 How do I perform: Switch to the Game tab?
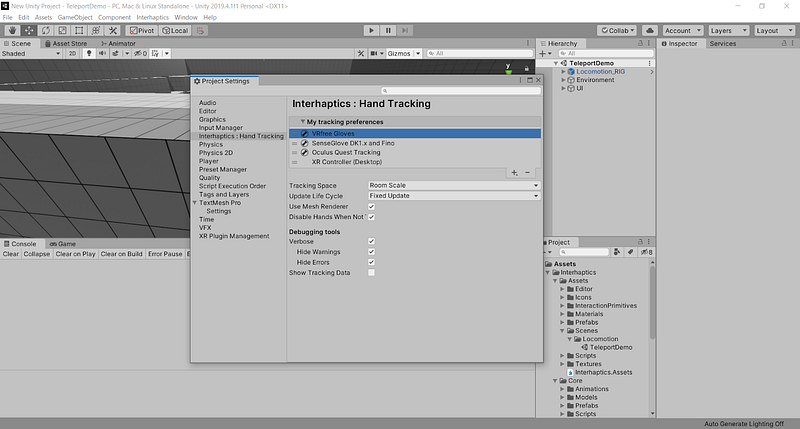pos(63,244)
